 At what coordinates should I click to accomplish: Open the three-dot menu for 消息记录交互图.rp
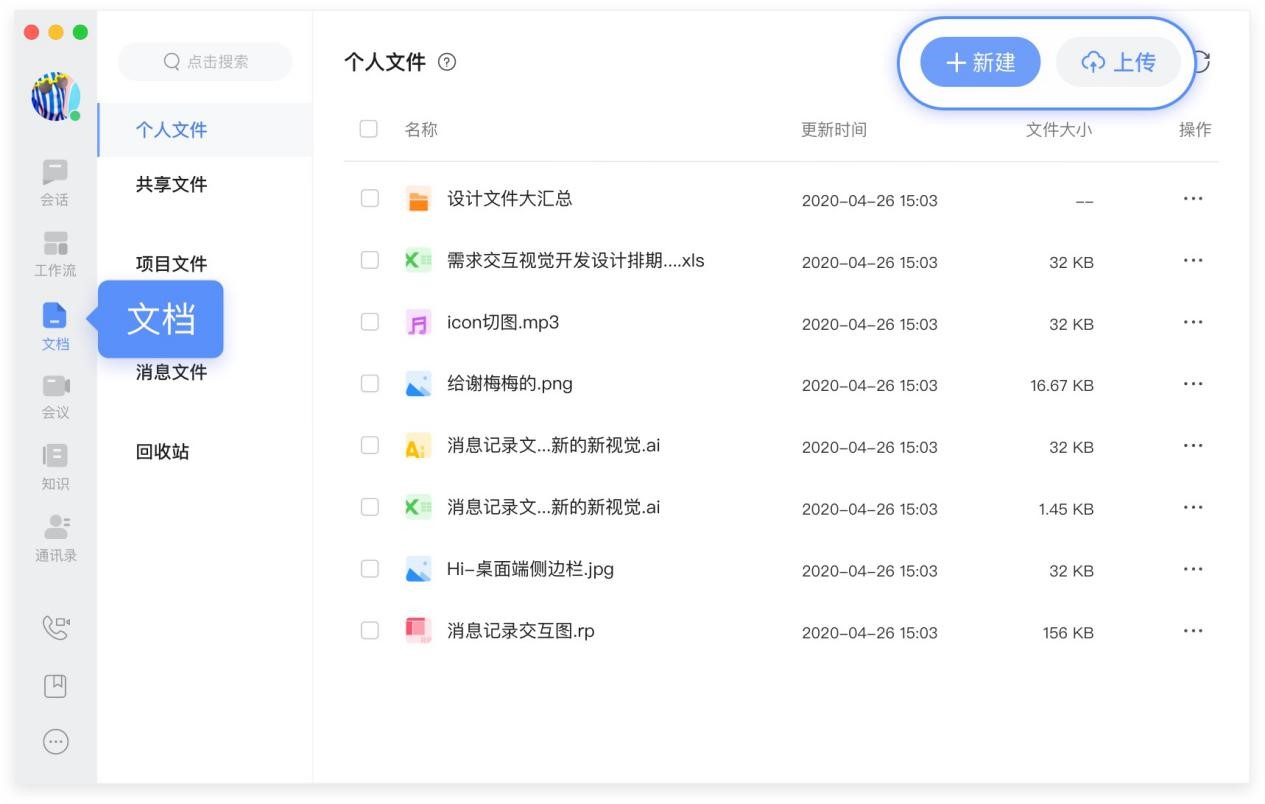coord(1192,631)
